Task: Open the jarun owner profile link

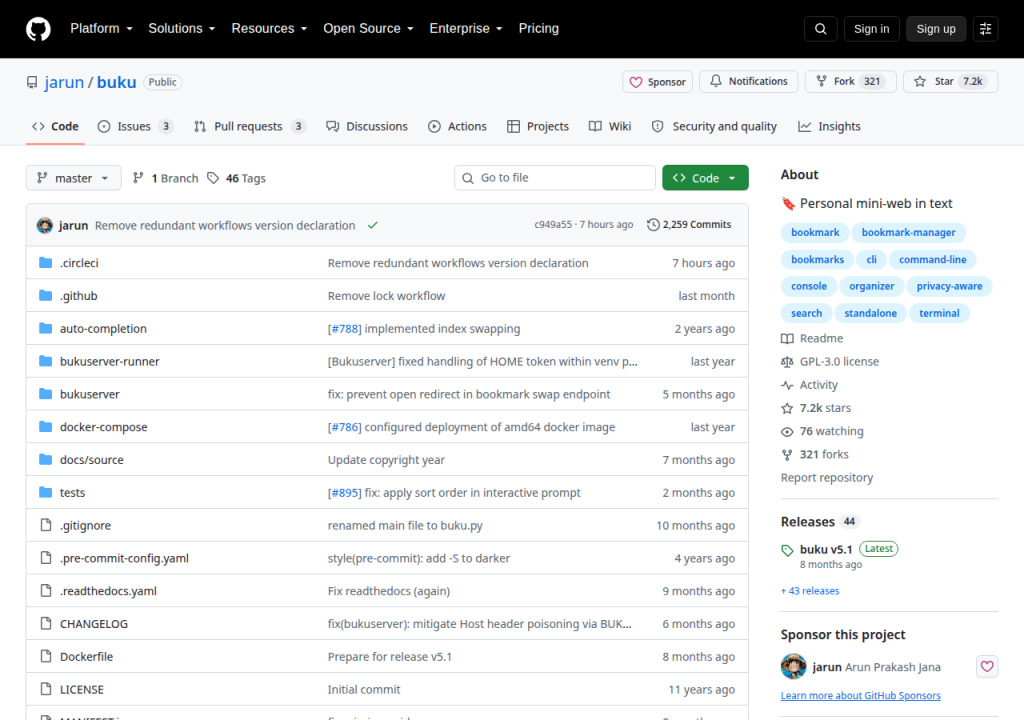Action: 64,82
